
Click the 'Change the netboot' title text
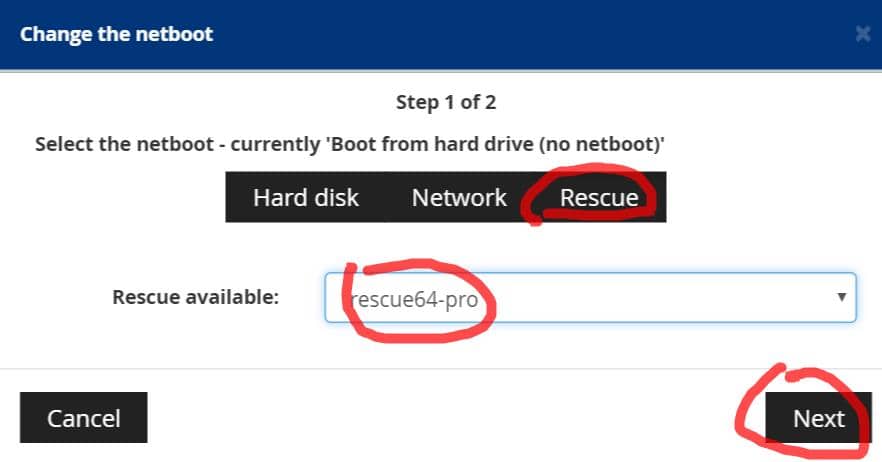coord(116,34)
